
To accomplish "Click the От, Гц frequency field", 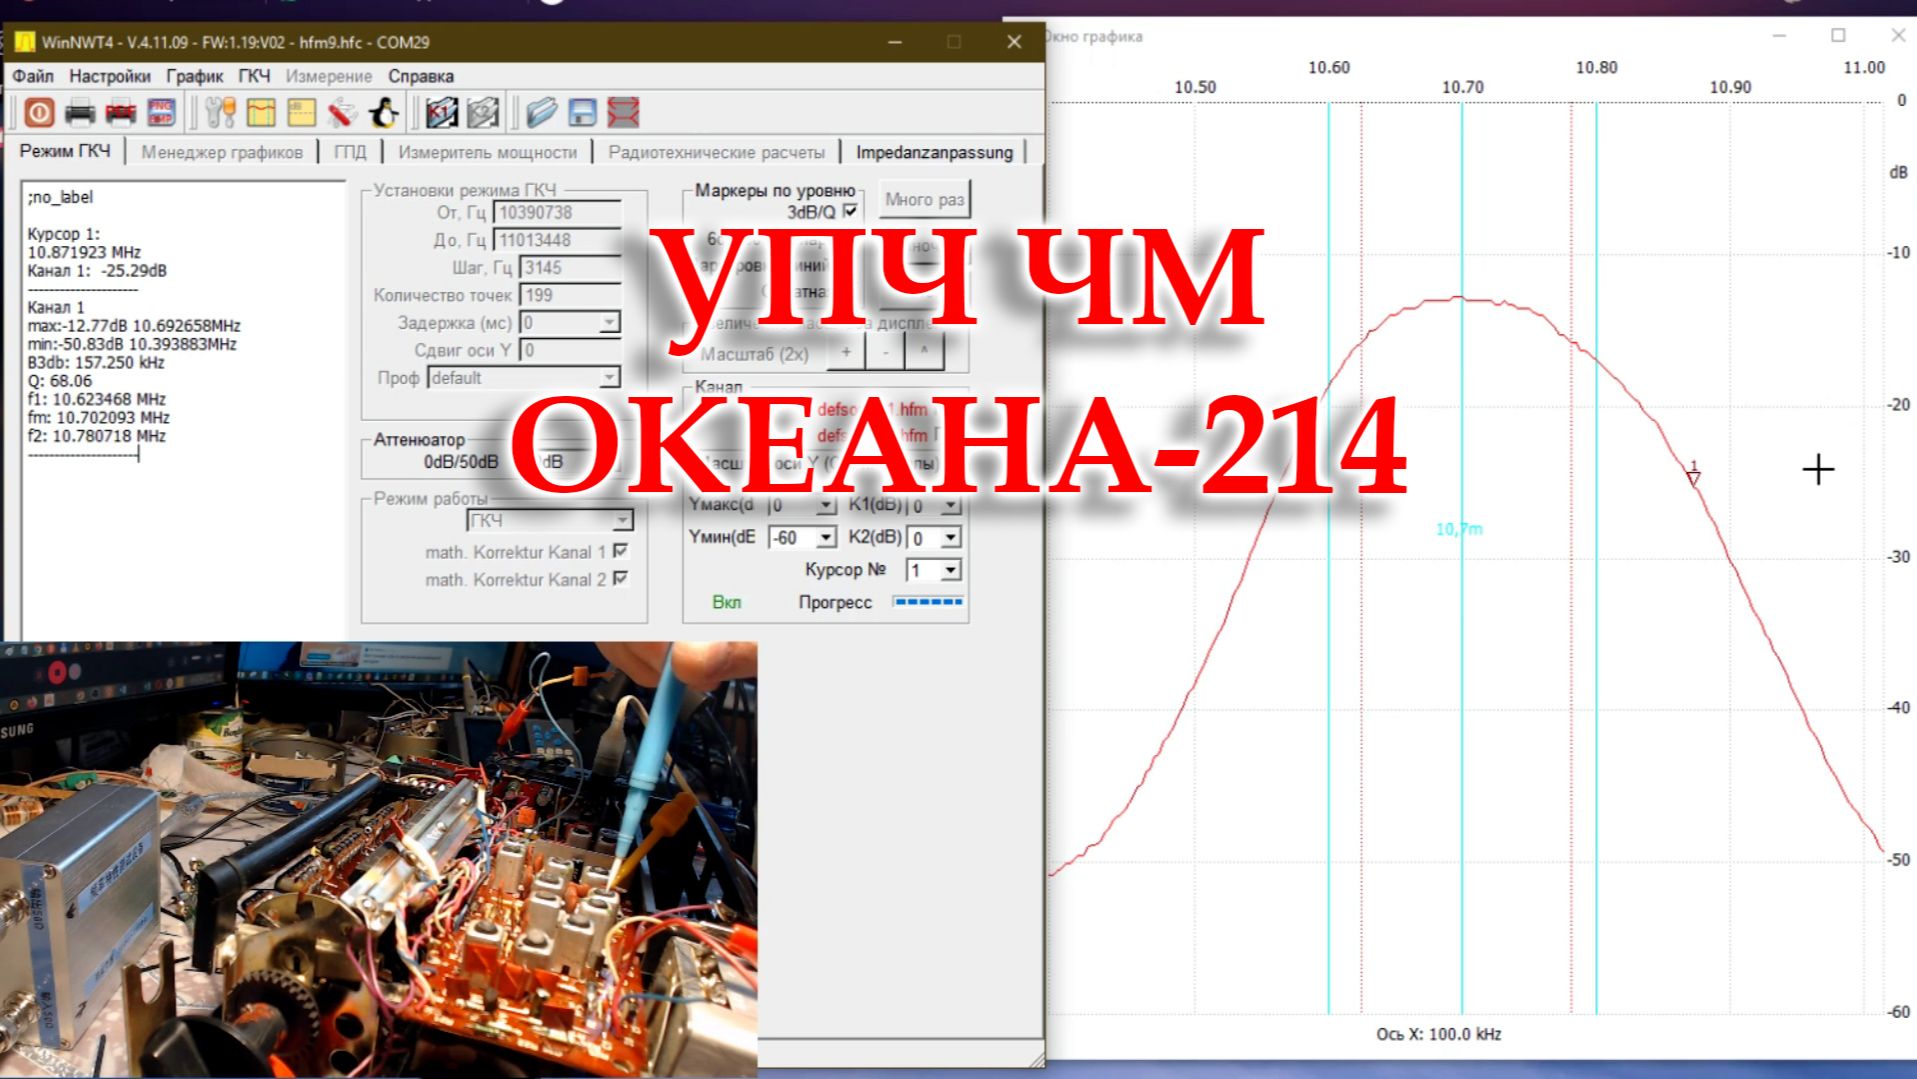I will point(557,212).
